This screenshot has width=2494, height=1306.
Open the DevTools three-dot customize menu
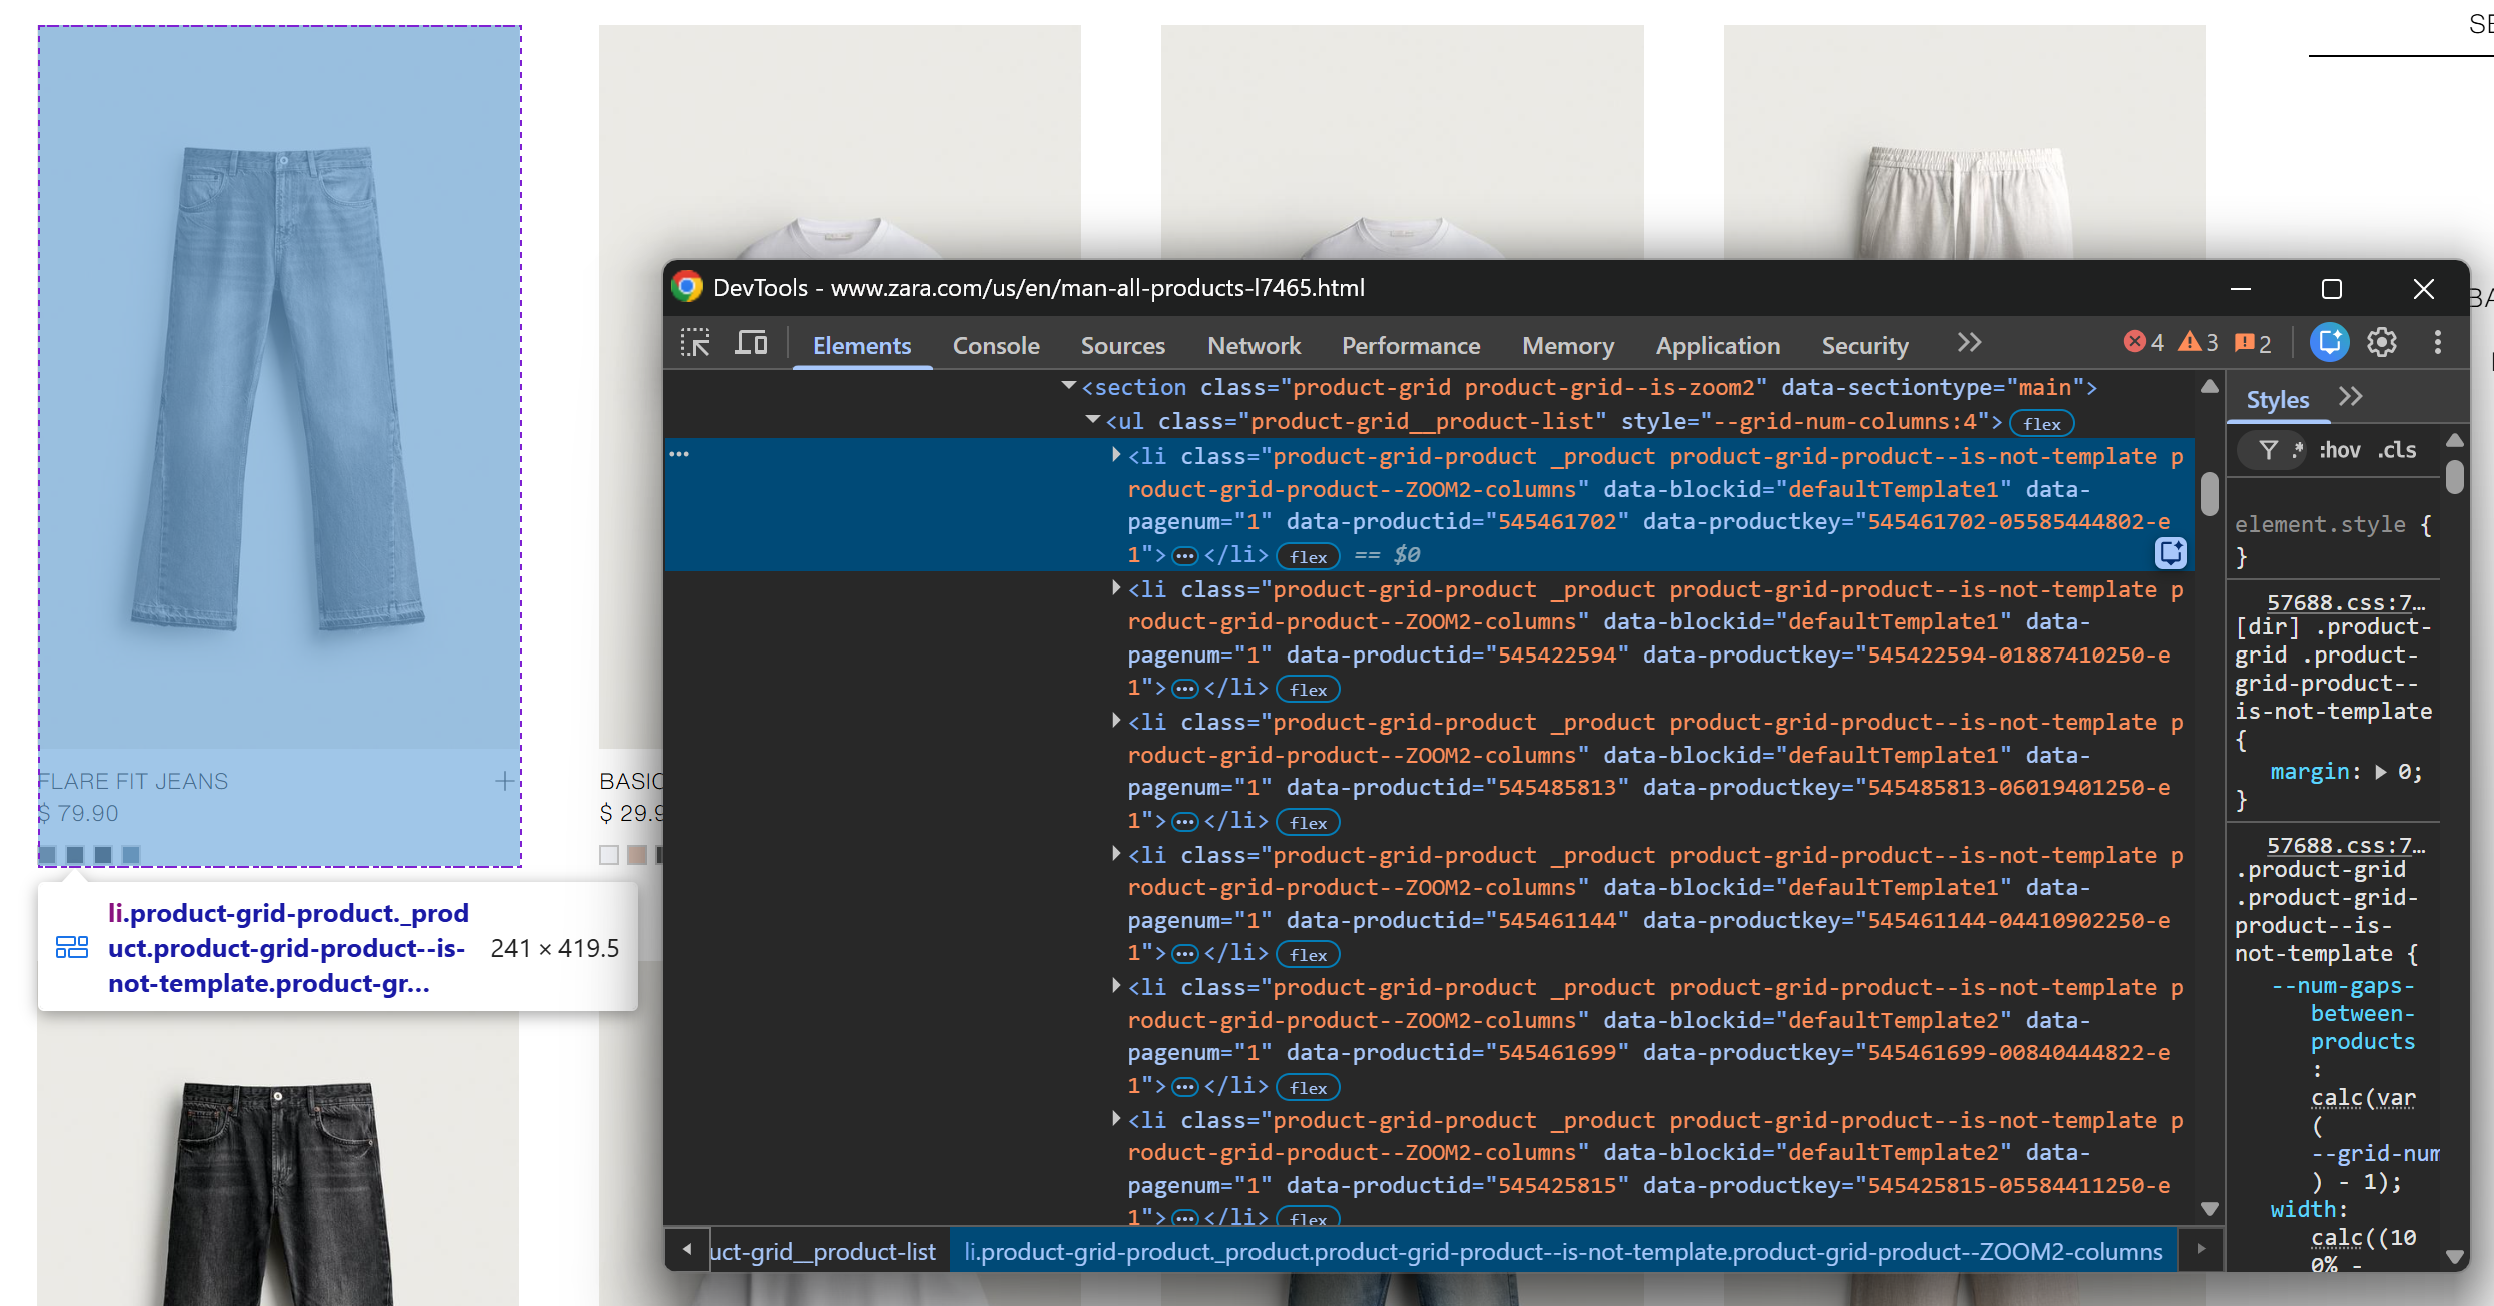coord(2438,342)
